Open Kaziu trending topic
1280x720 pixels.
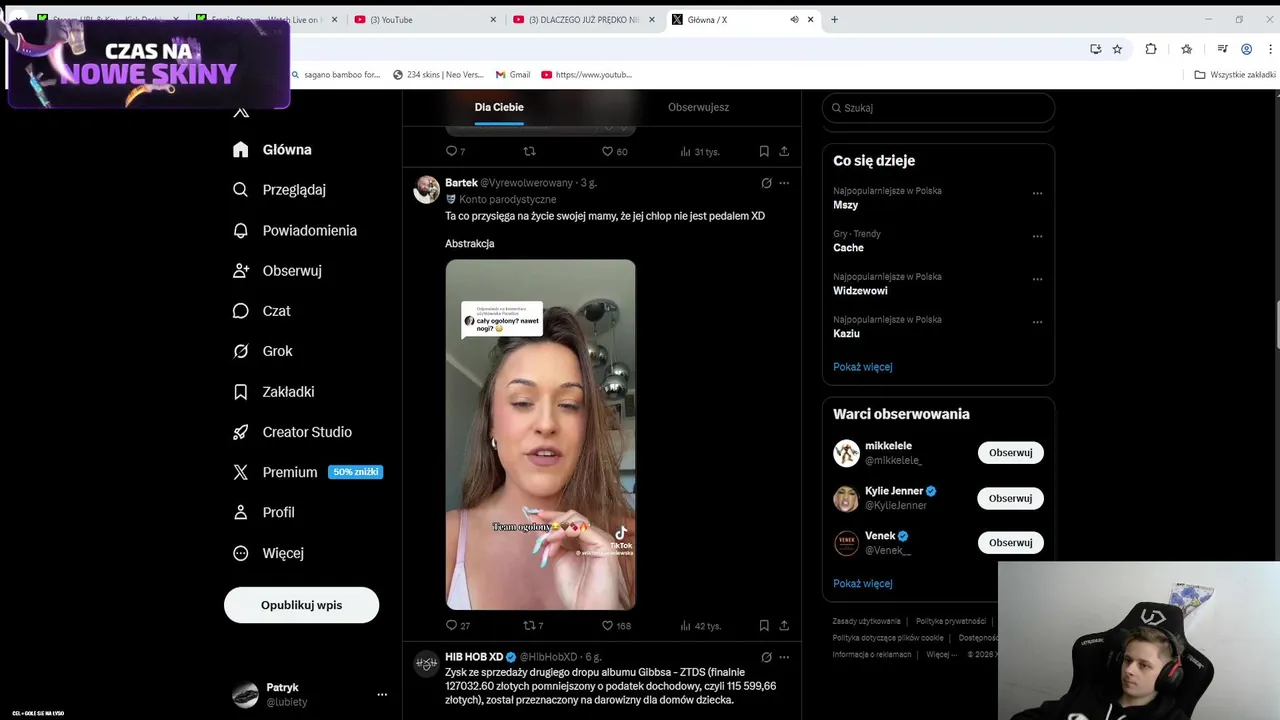point(846,333)
